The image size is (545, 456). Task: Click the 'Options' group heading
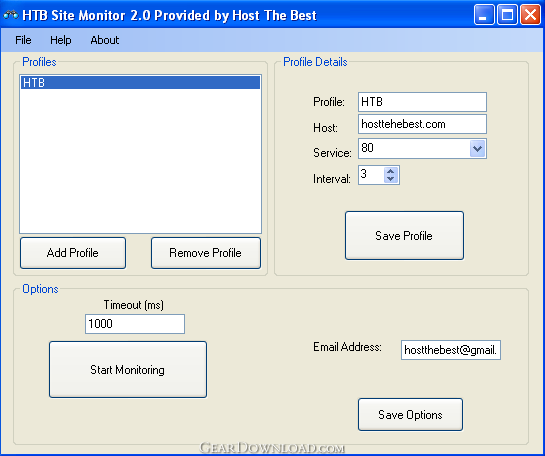40,289
